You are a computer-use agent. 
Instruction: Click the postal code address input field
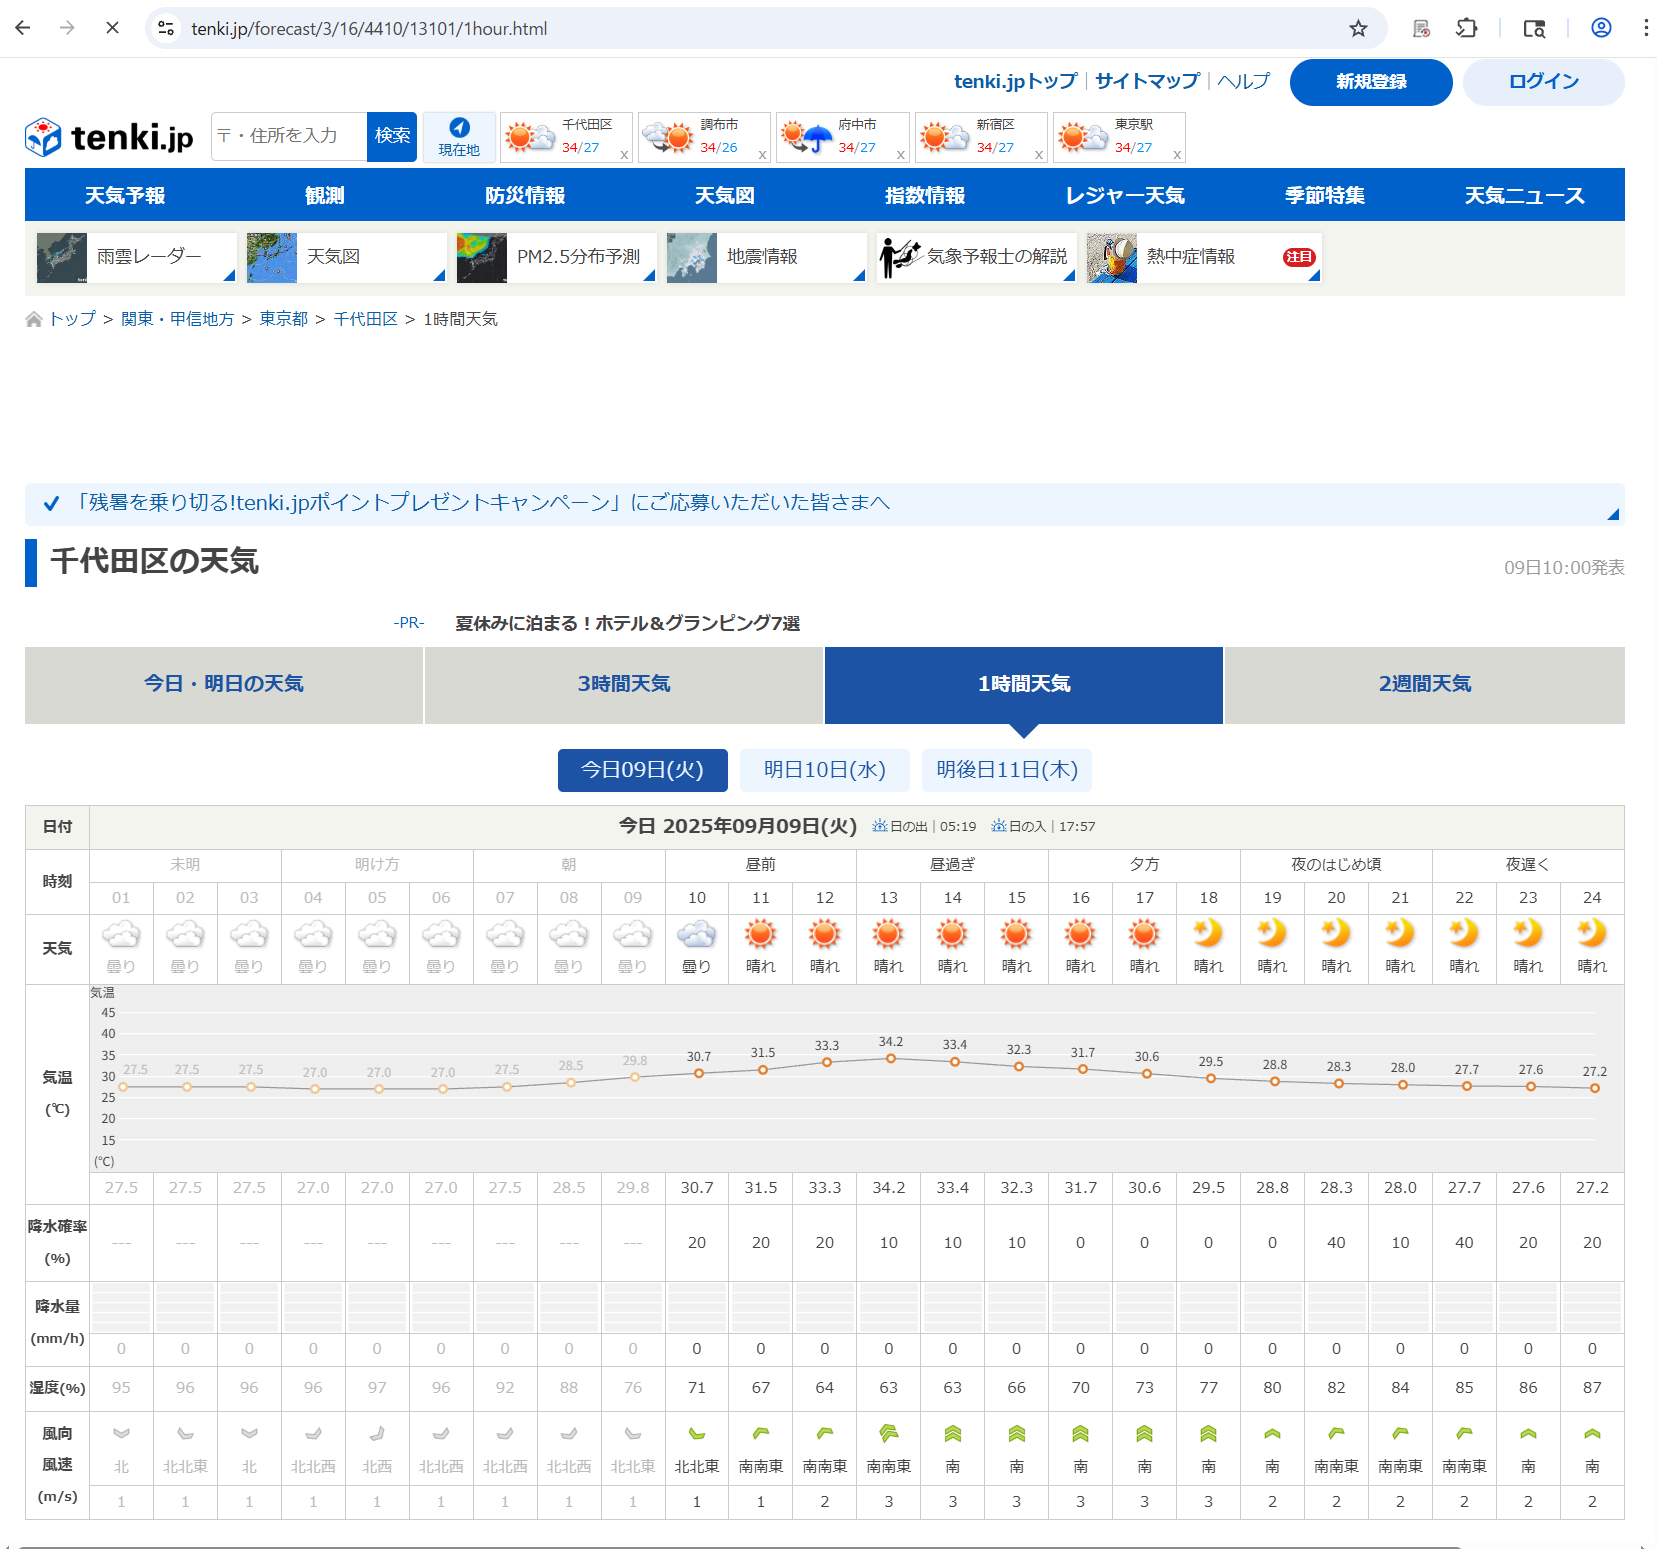pos(290,136)
